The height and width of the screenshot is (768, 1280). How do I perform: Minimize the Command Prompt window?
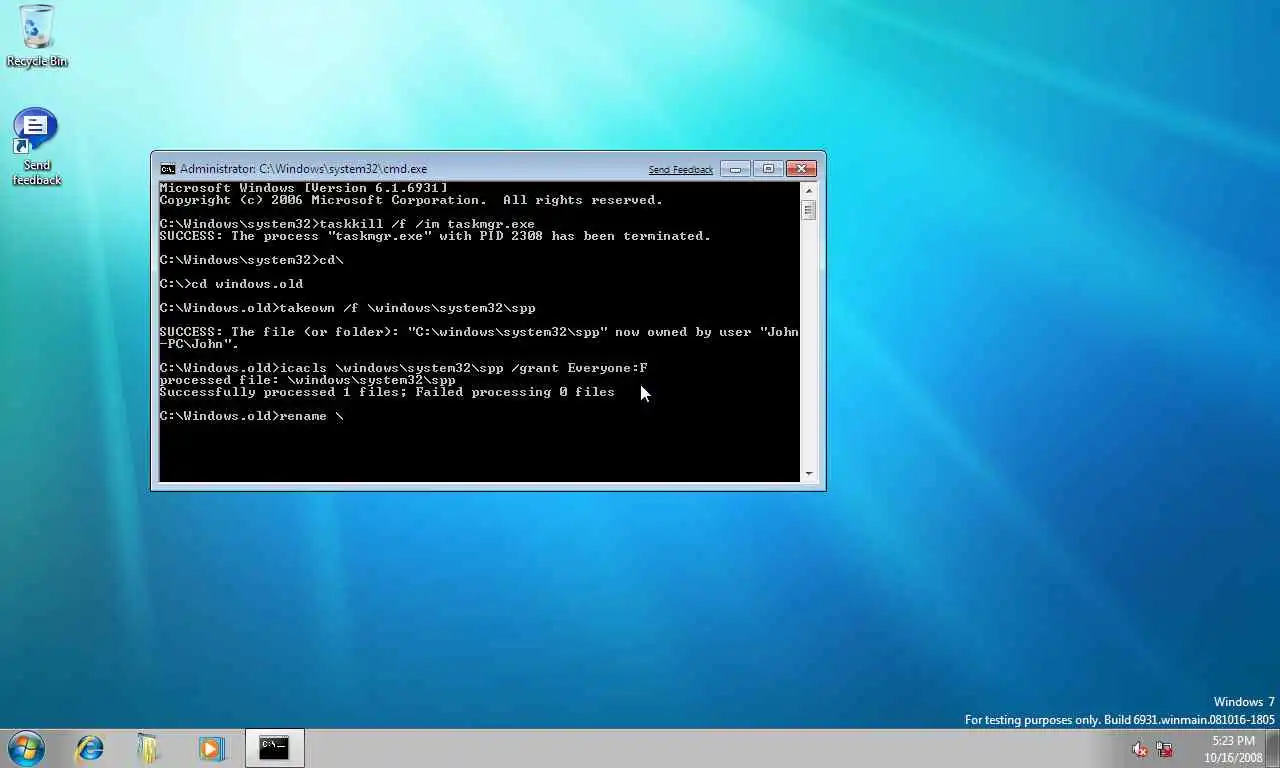pyautogui.click(x=735, y=169)
